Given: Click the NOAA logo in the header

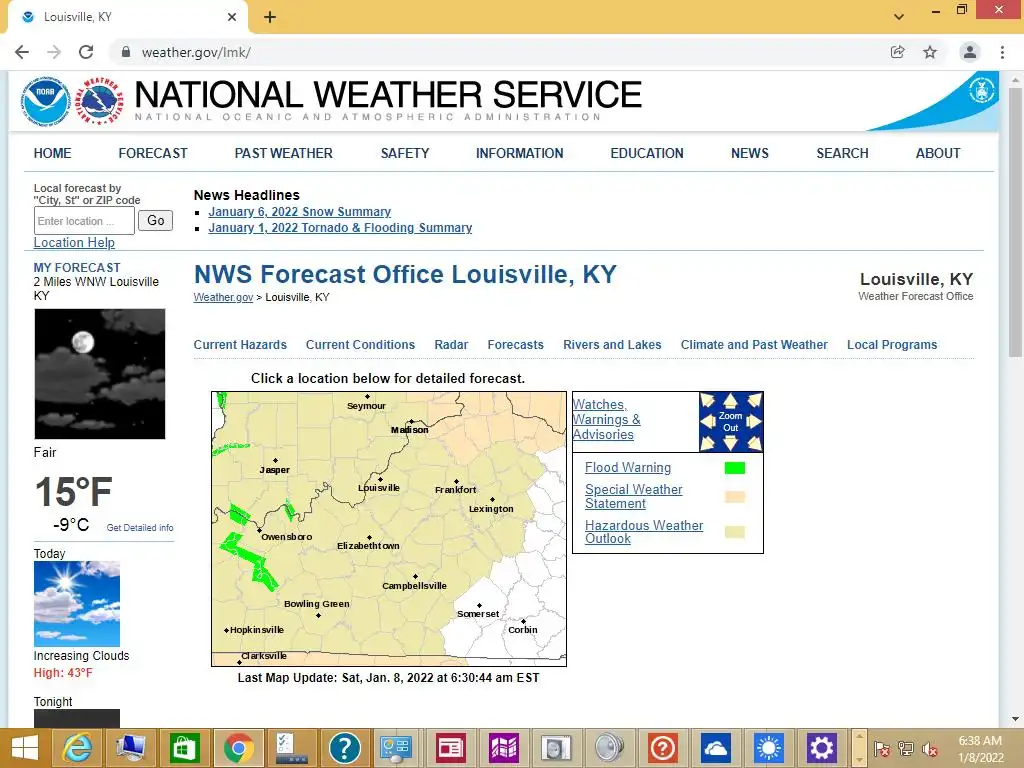Looking at the screenshot, I should pos(46,101).
